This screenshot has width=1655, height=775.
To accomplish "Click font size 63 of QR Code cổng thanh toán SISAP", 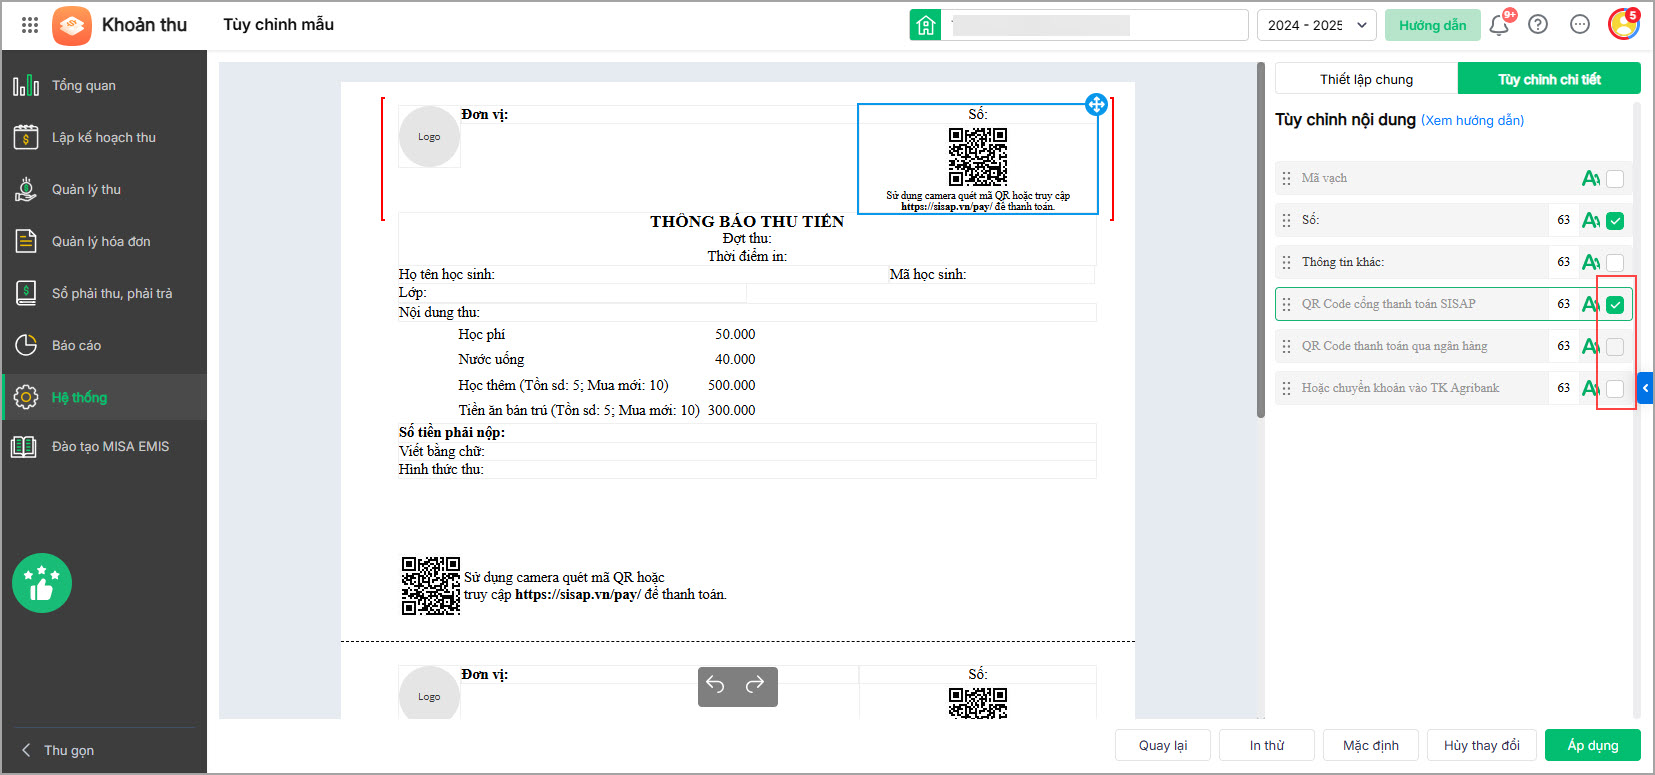I will 1563,304.
